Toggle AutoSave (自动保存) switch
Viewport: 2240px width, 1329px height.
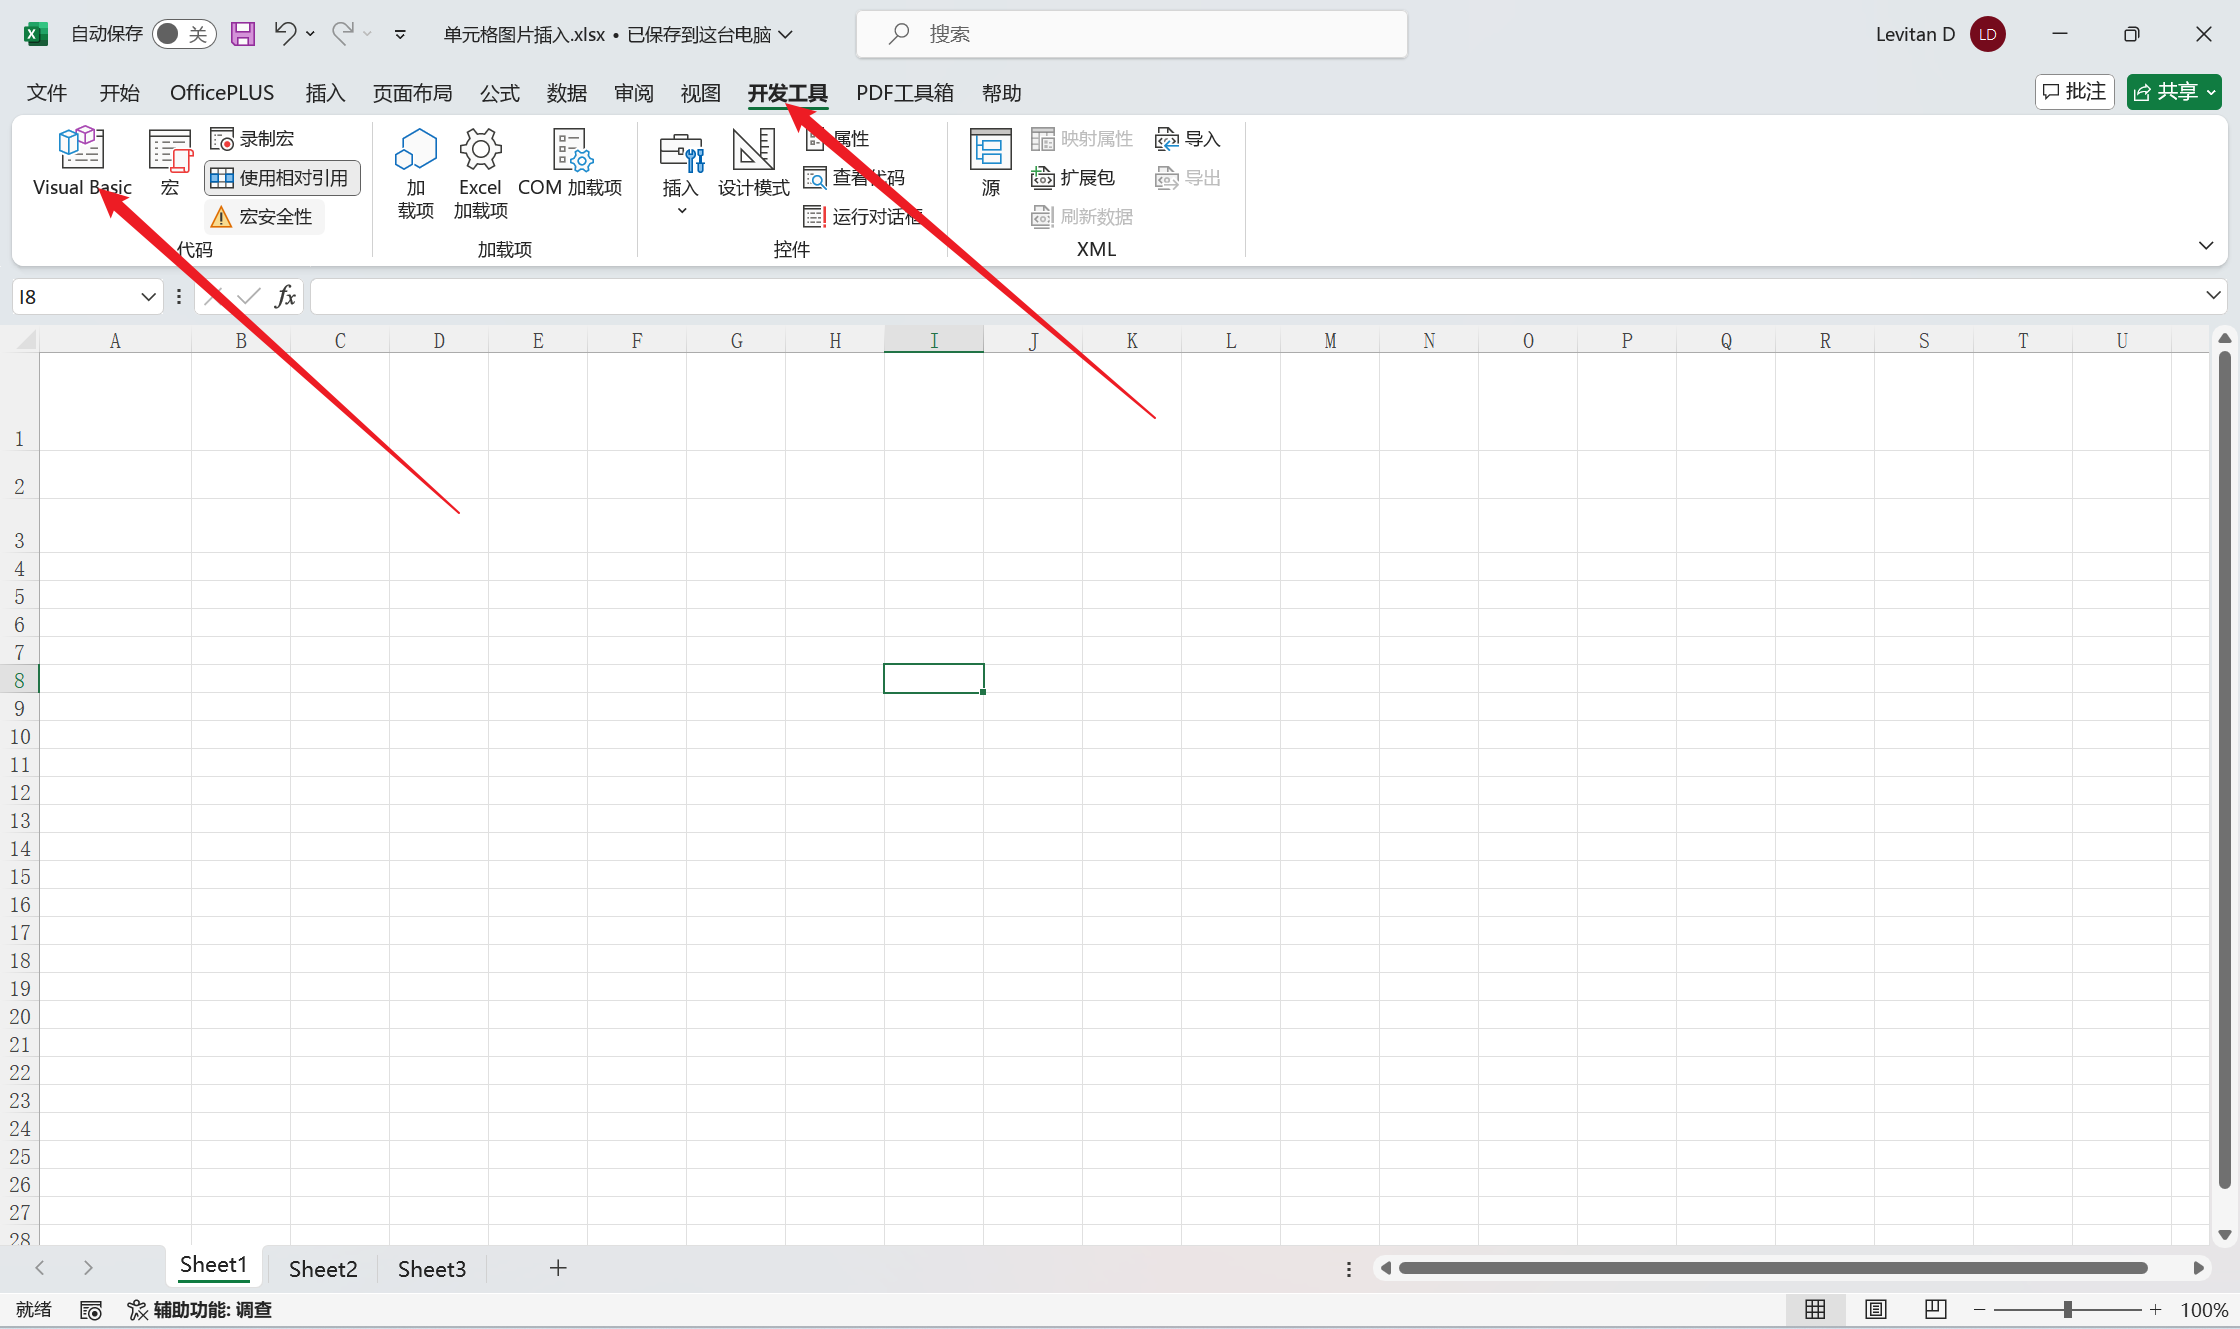(x=184, y=34)
